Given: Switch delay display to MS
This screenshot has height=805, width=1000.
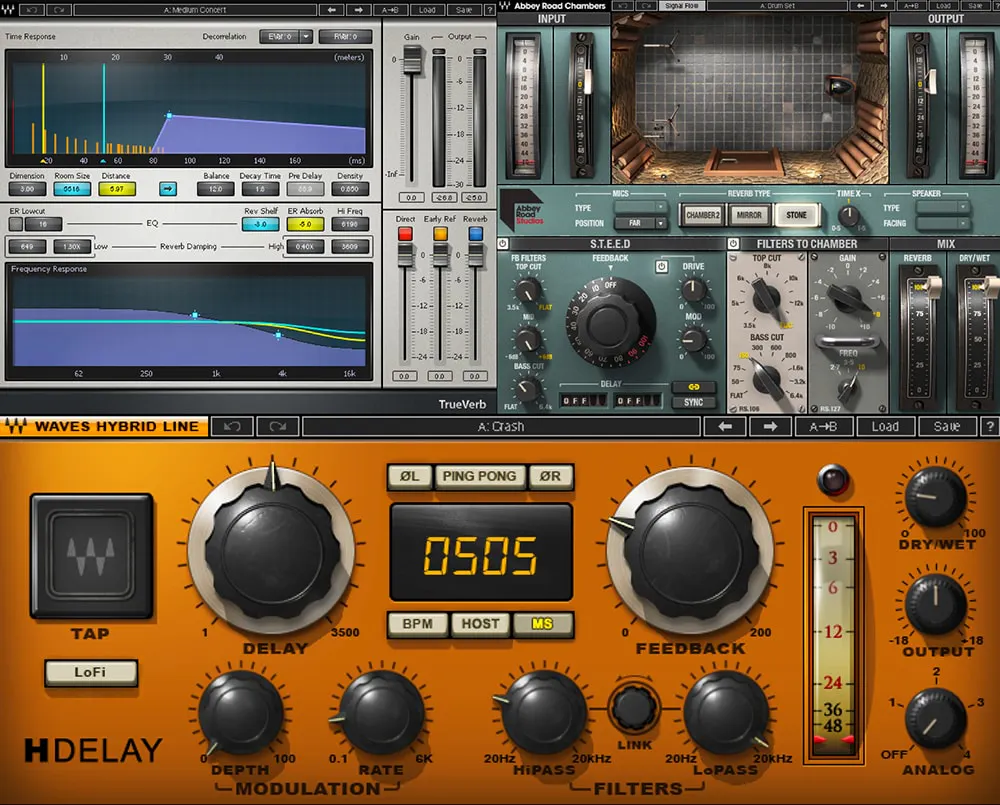Looking at the screenshot, I should [543, 624].
